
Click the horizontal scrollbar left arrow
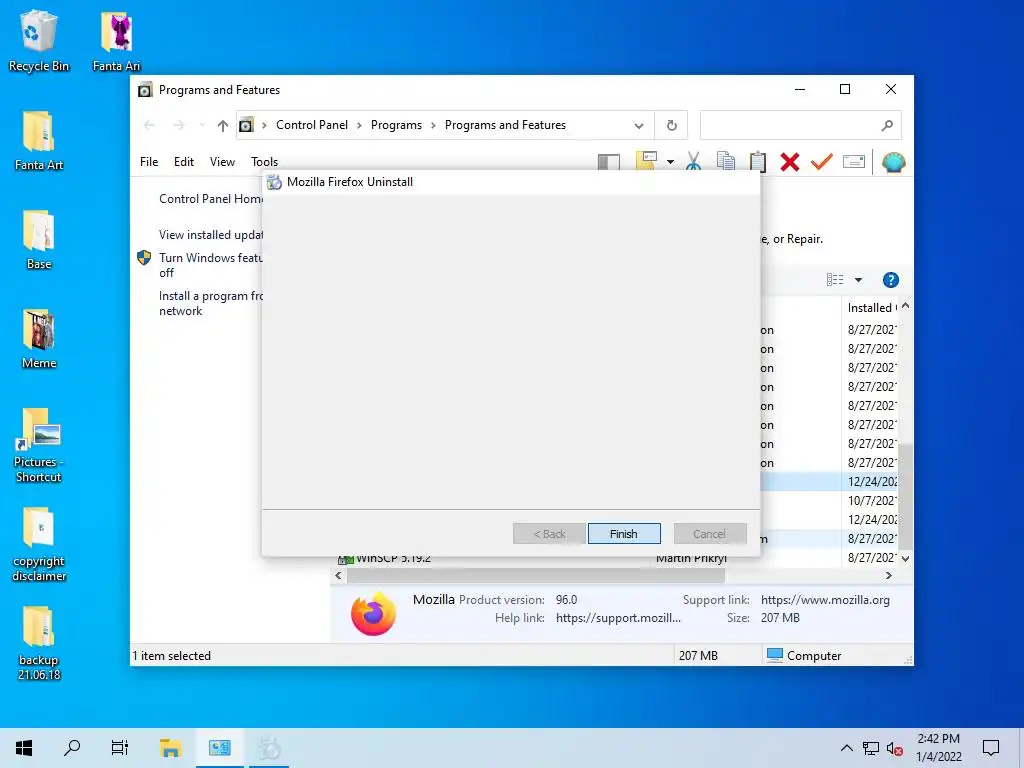pyautogui.click(x=338, y=575)
